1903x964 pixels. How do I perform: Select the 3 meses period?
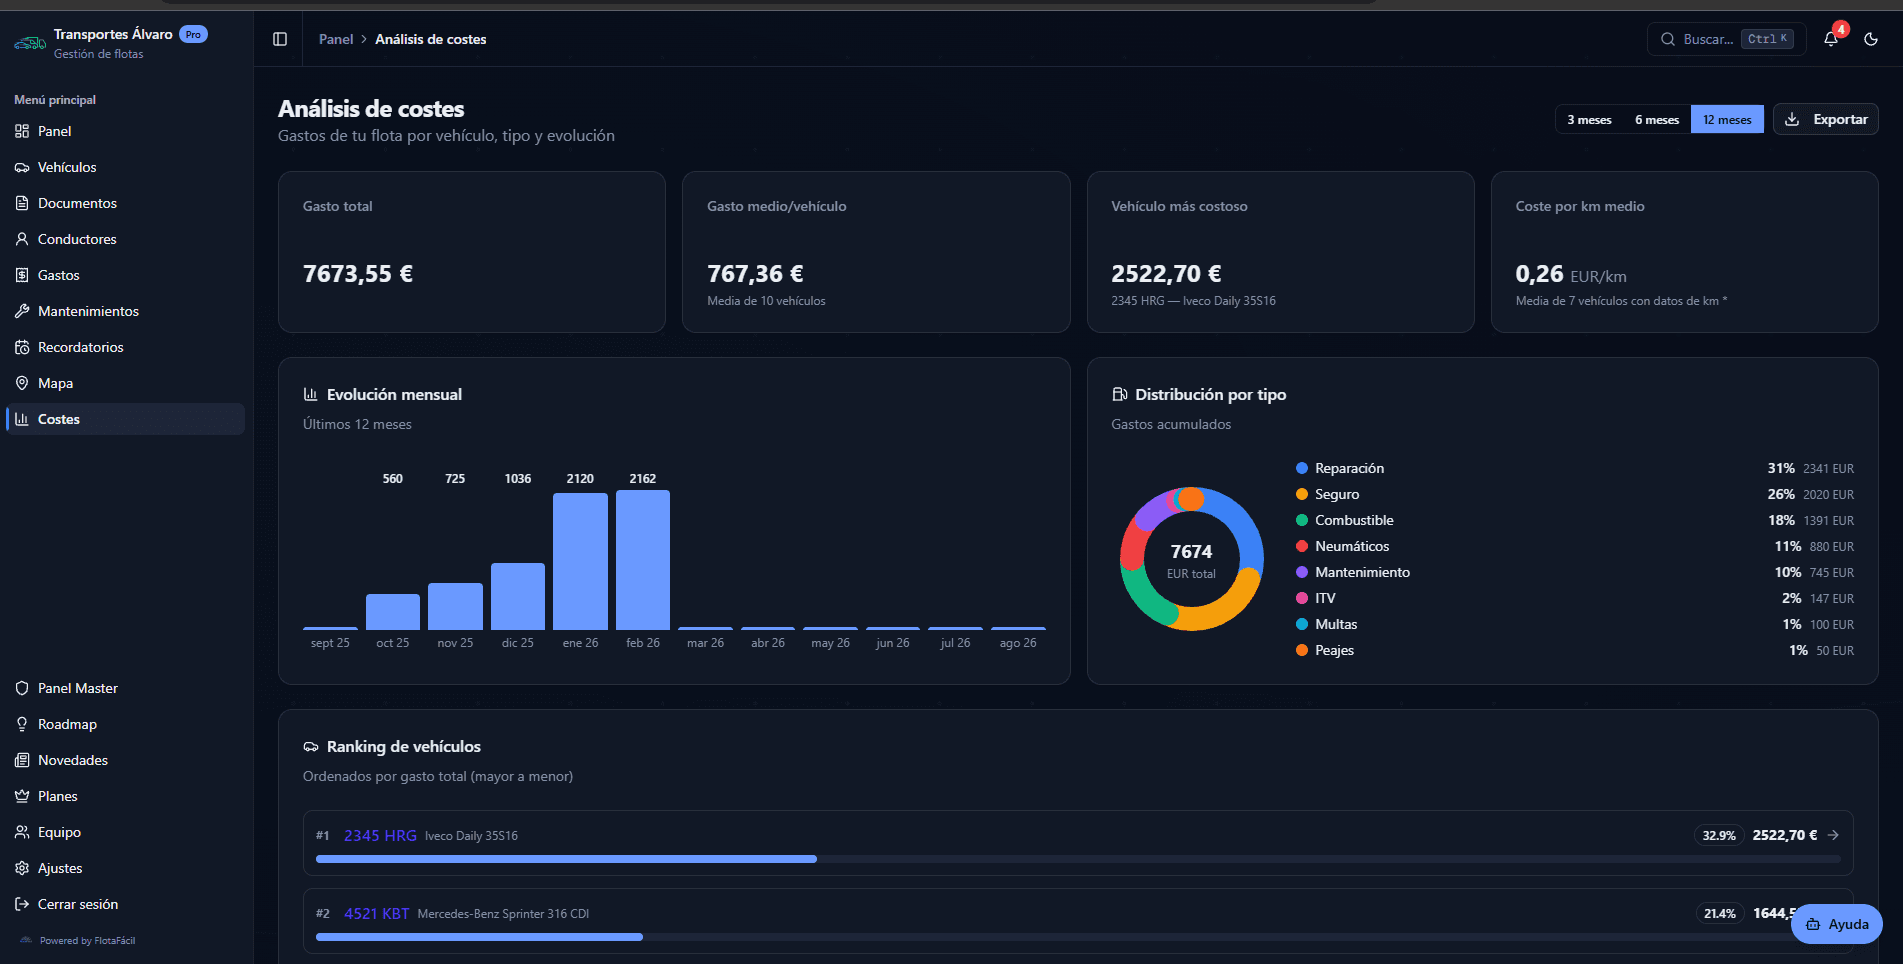tap(1589, 119)
